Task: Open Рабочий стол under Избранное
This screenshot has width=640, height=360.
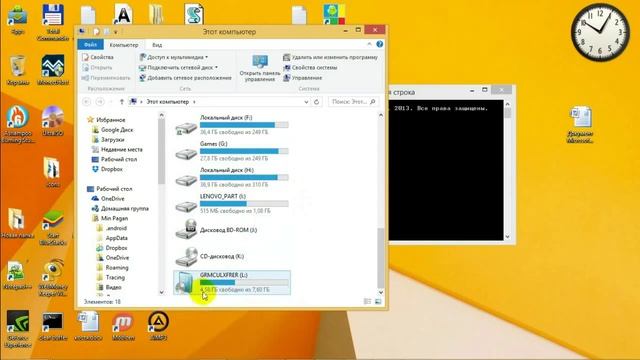Action: point(115,159)
